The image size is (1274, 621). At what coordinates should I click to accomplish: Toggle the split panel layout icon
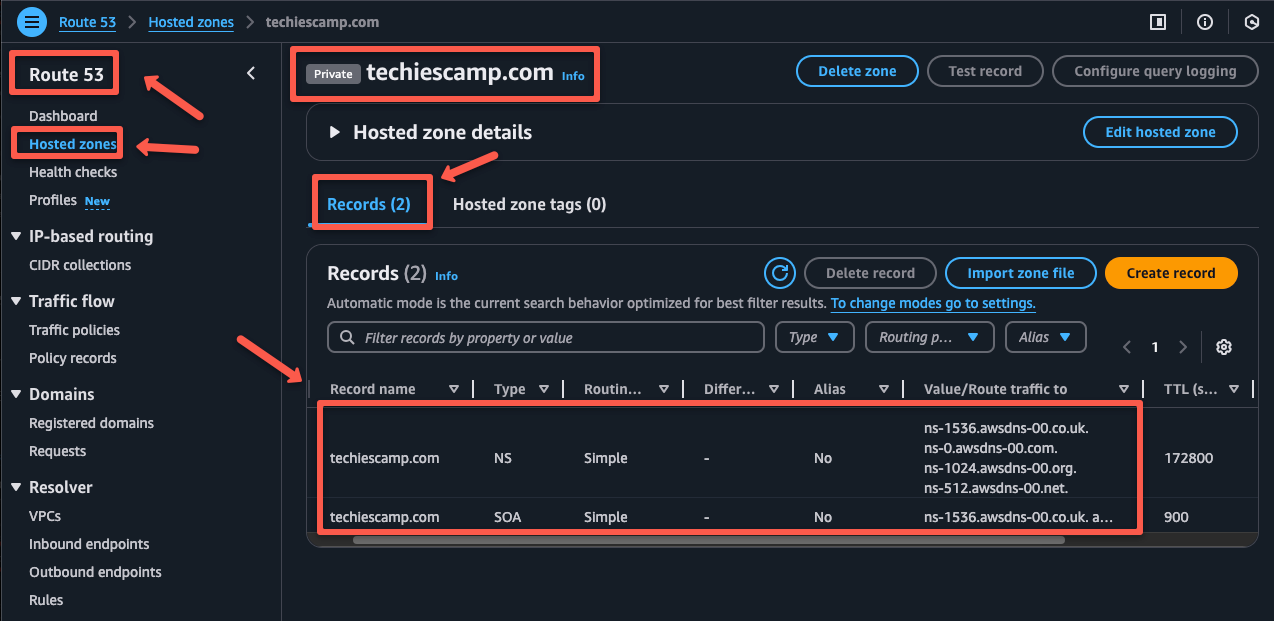[x=1157, y=21]
